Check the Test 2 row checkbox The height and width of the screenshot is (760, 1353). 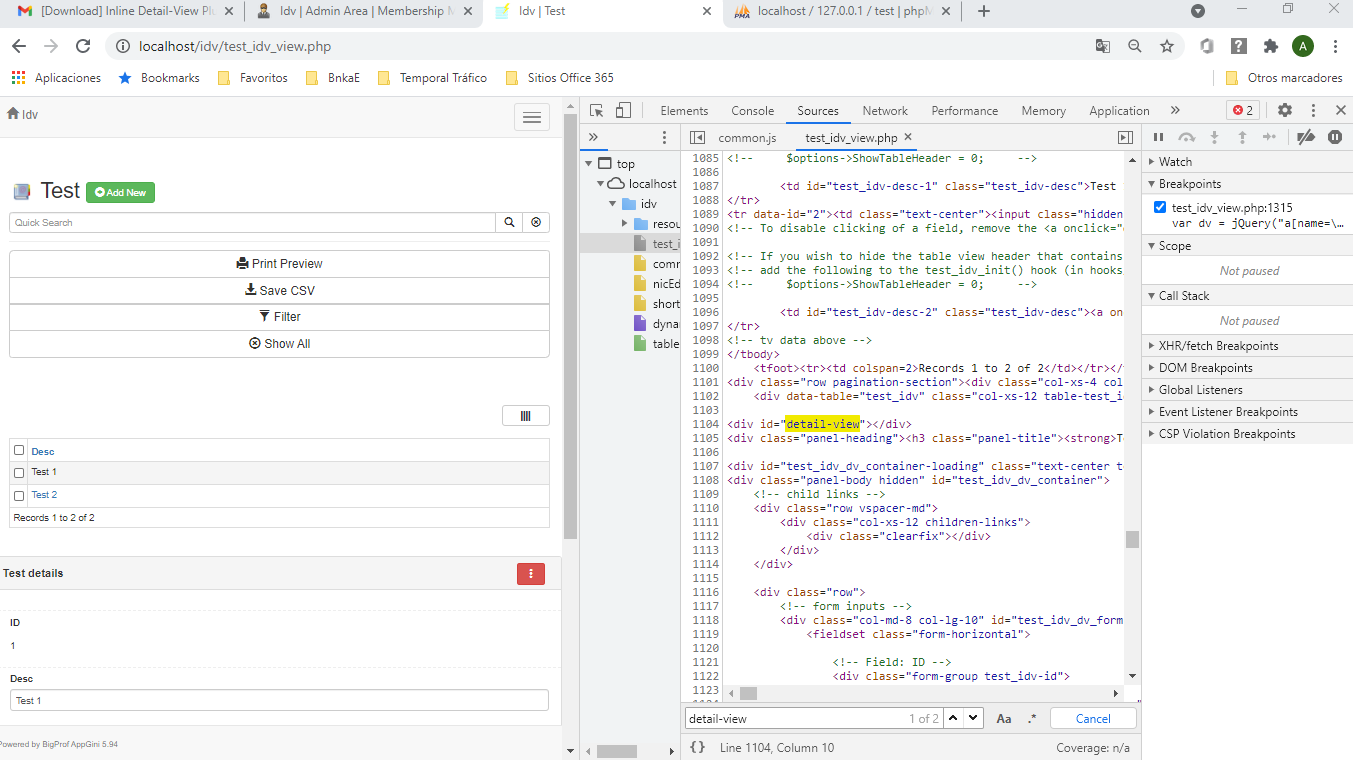pos(19,495)
